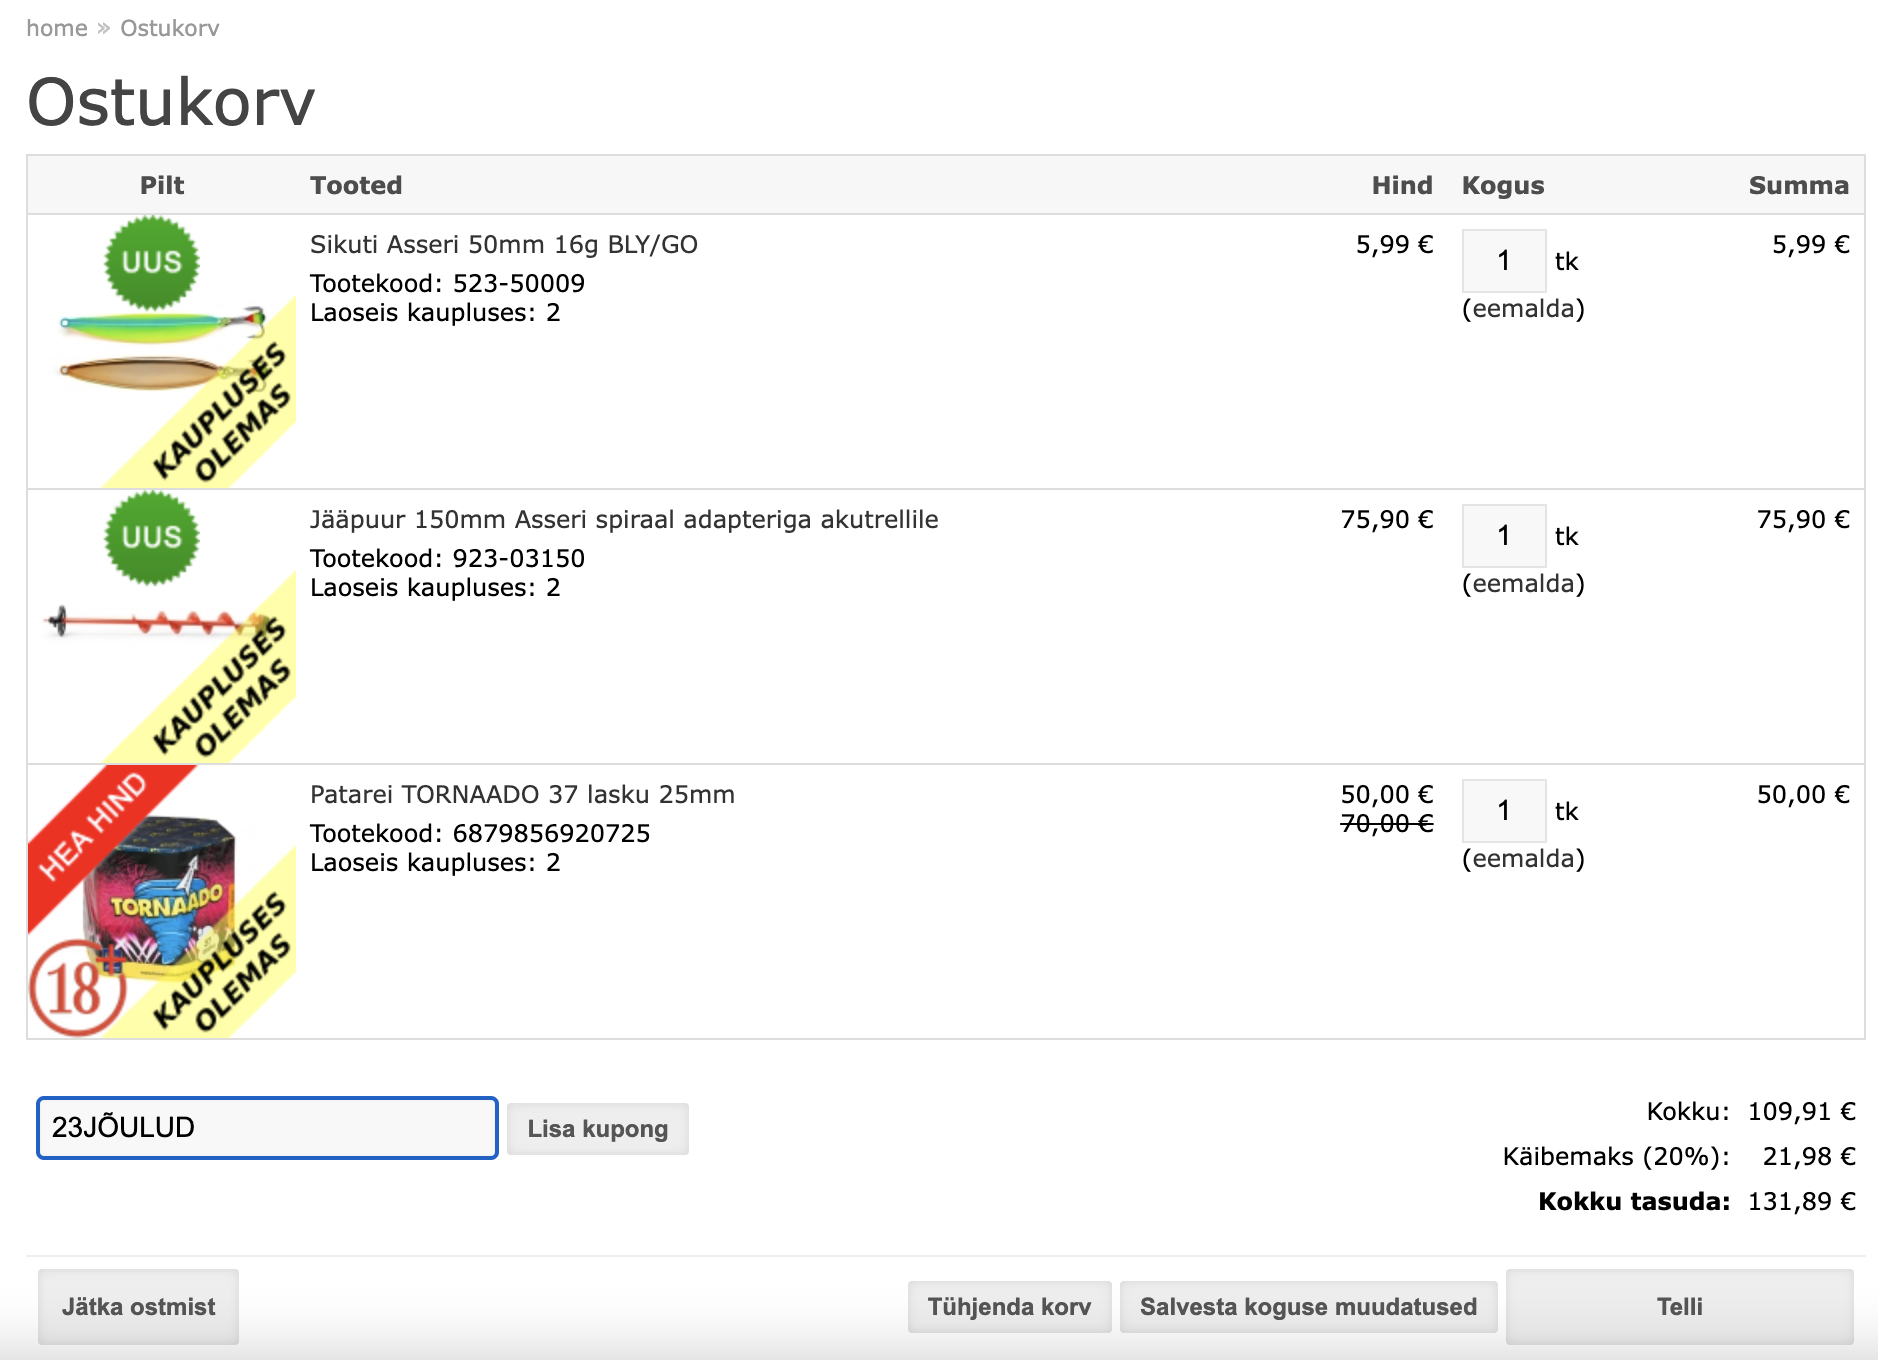Click the TORNAADO fireworks battery image
The width and height of the screenshot is (1878, 1360).
160,900
